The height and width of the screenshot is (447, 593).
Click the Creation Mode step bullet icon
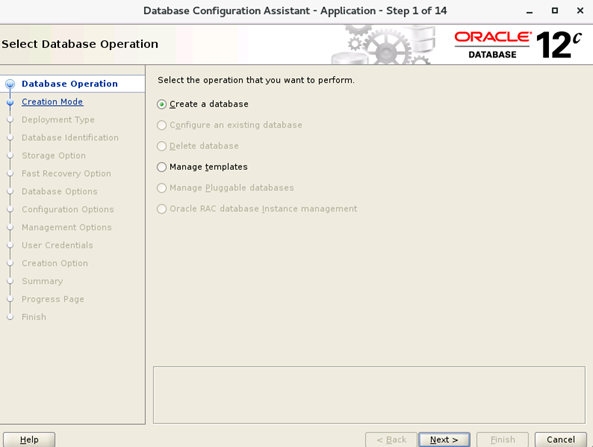[x=10, y=102]
